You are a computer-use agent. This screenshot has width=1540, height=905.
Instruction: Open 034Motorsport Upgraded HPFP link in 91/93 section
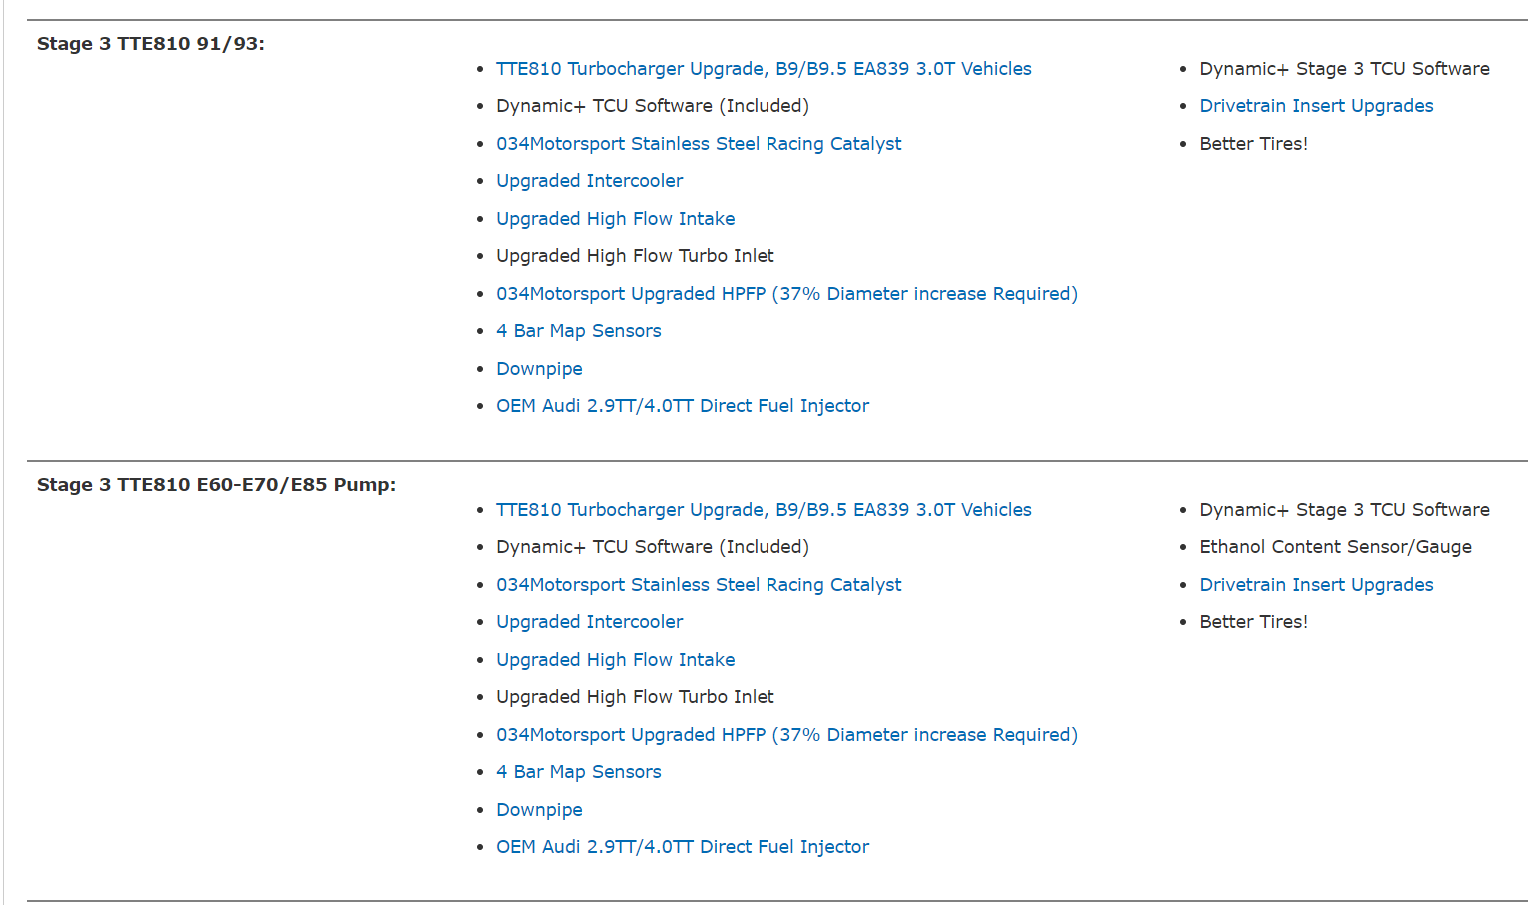coord(787,294)
